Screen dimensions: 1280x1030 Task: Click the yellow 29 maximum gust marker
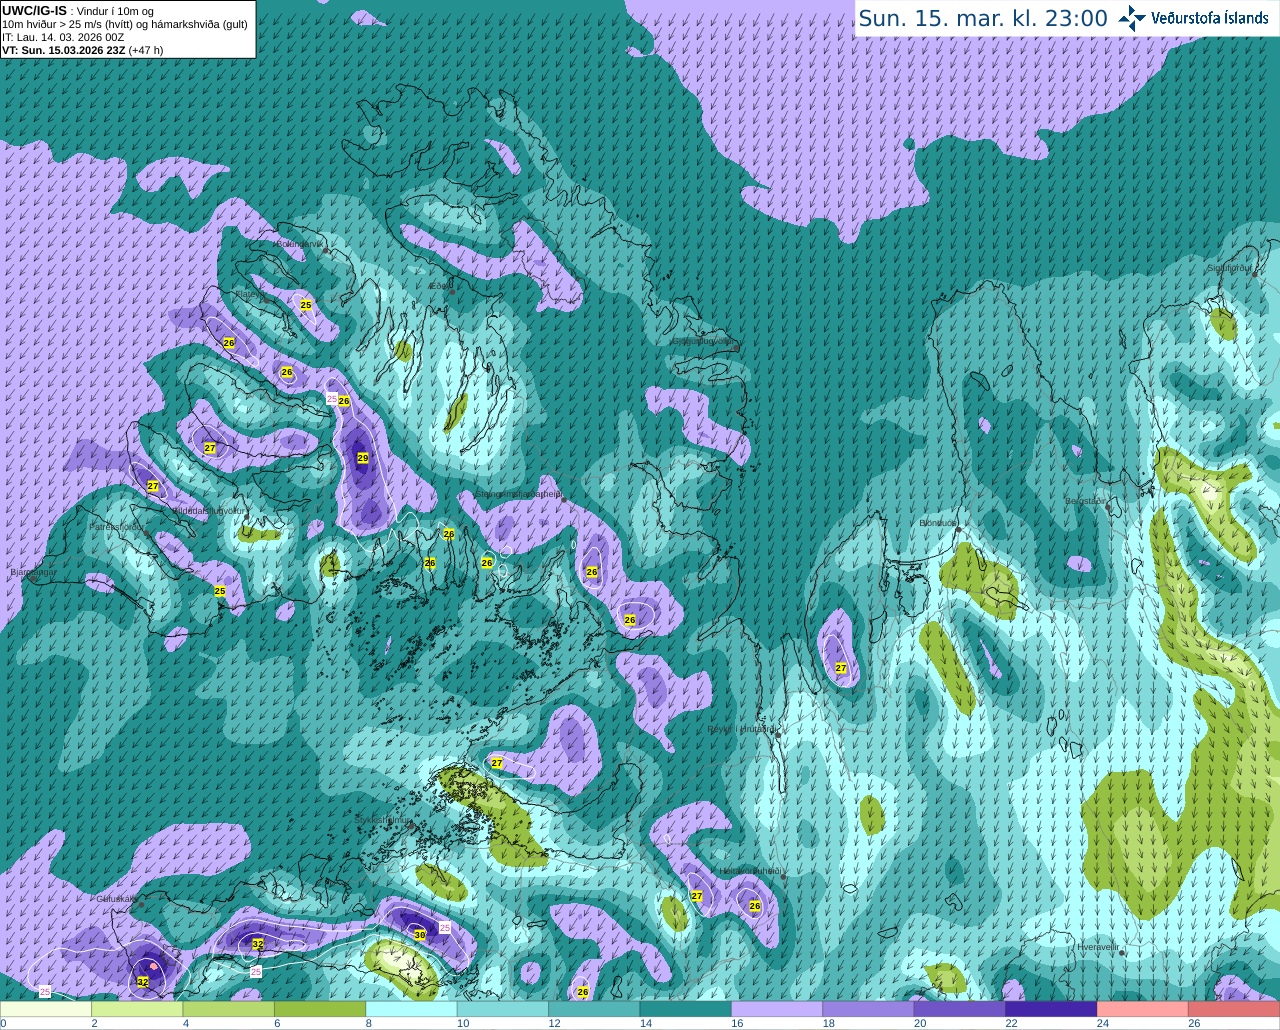coord(363,458)
